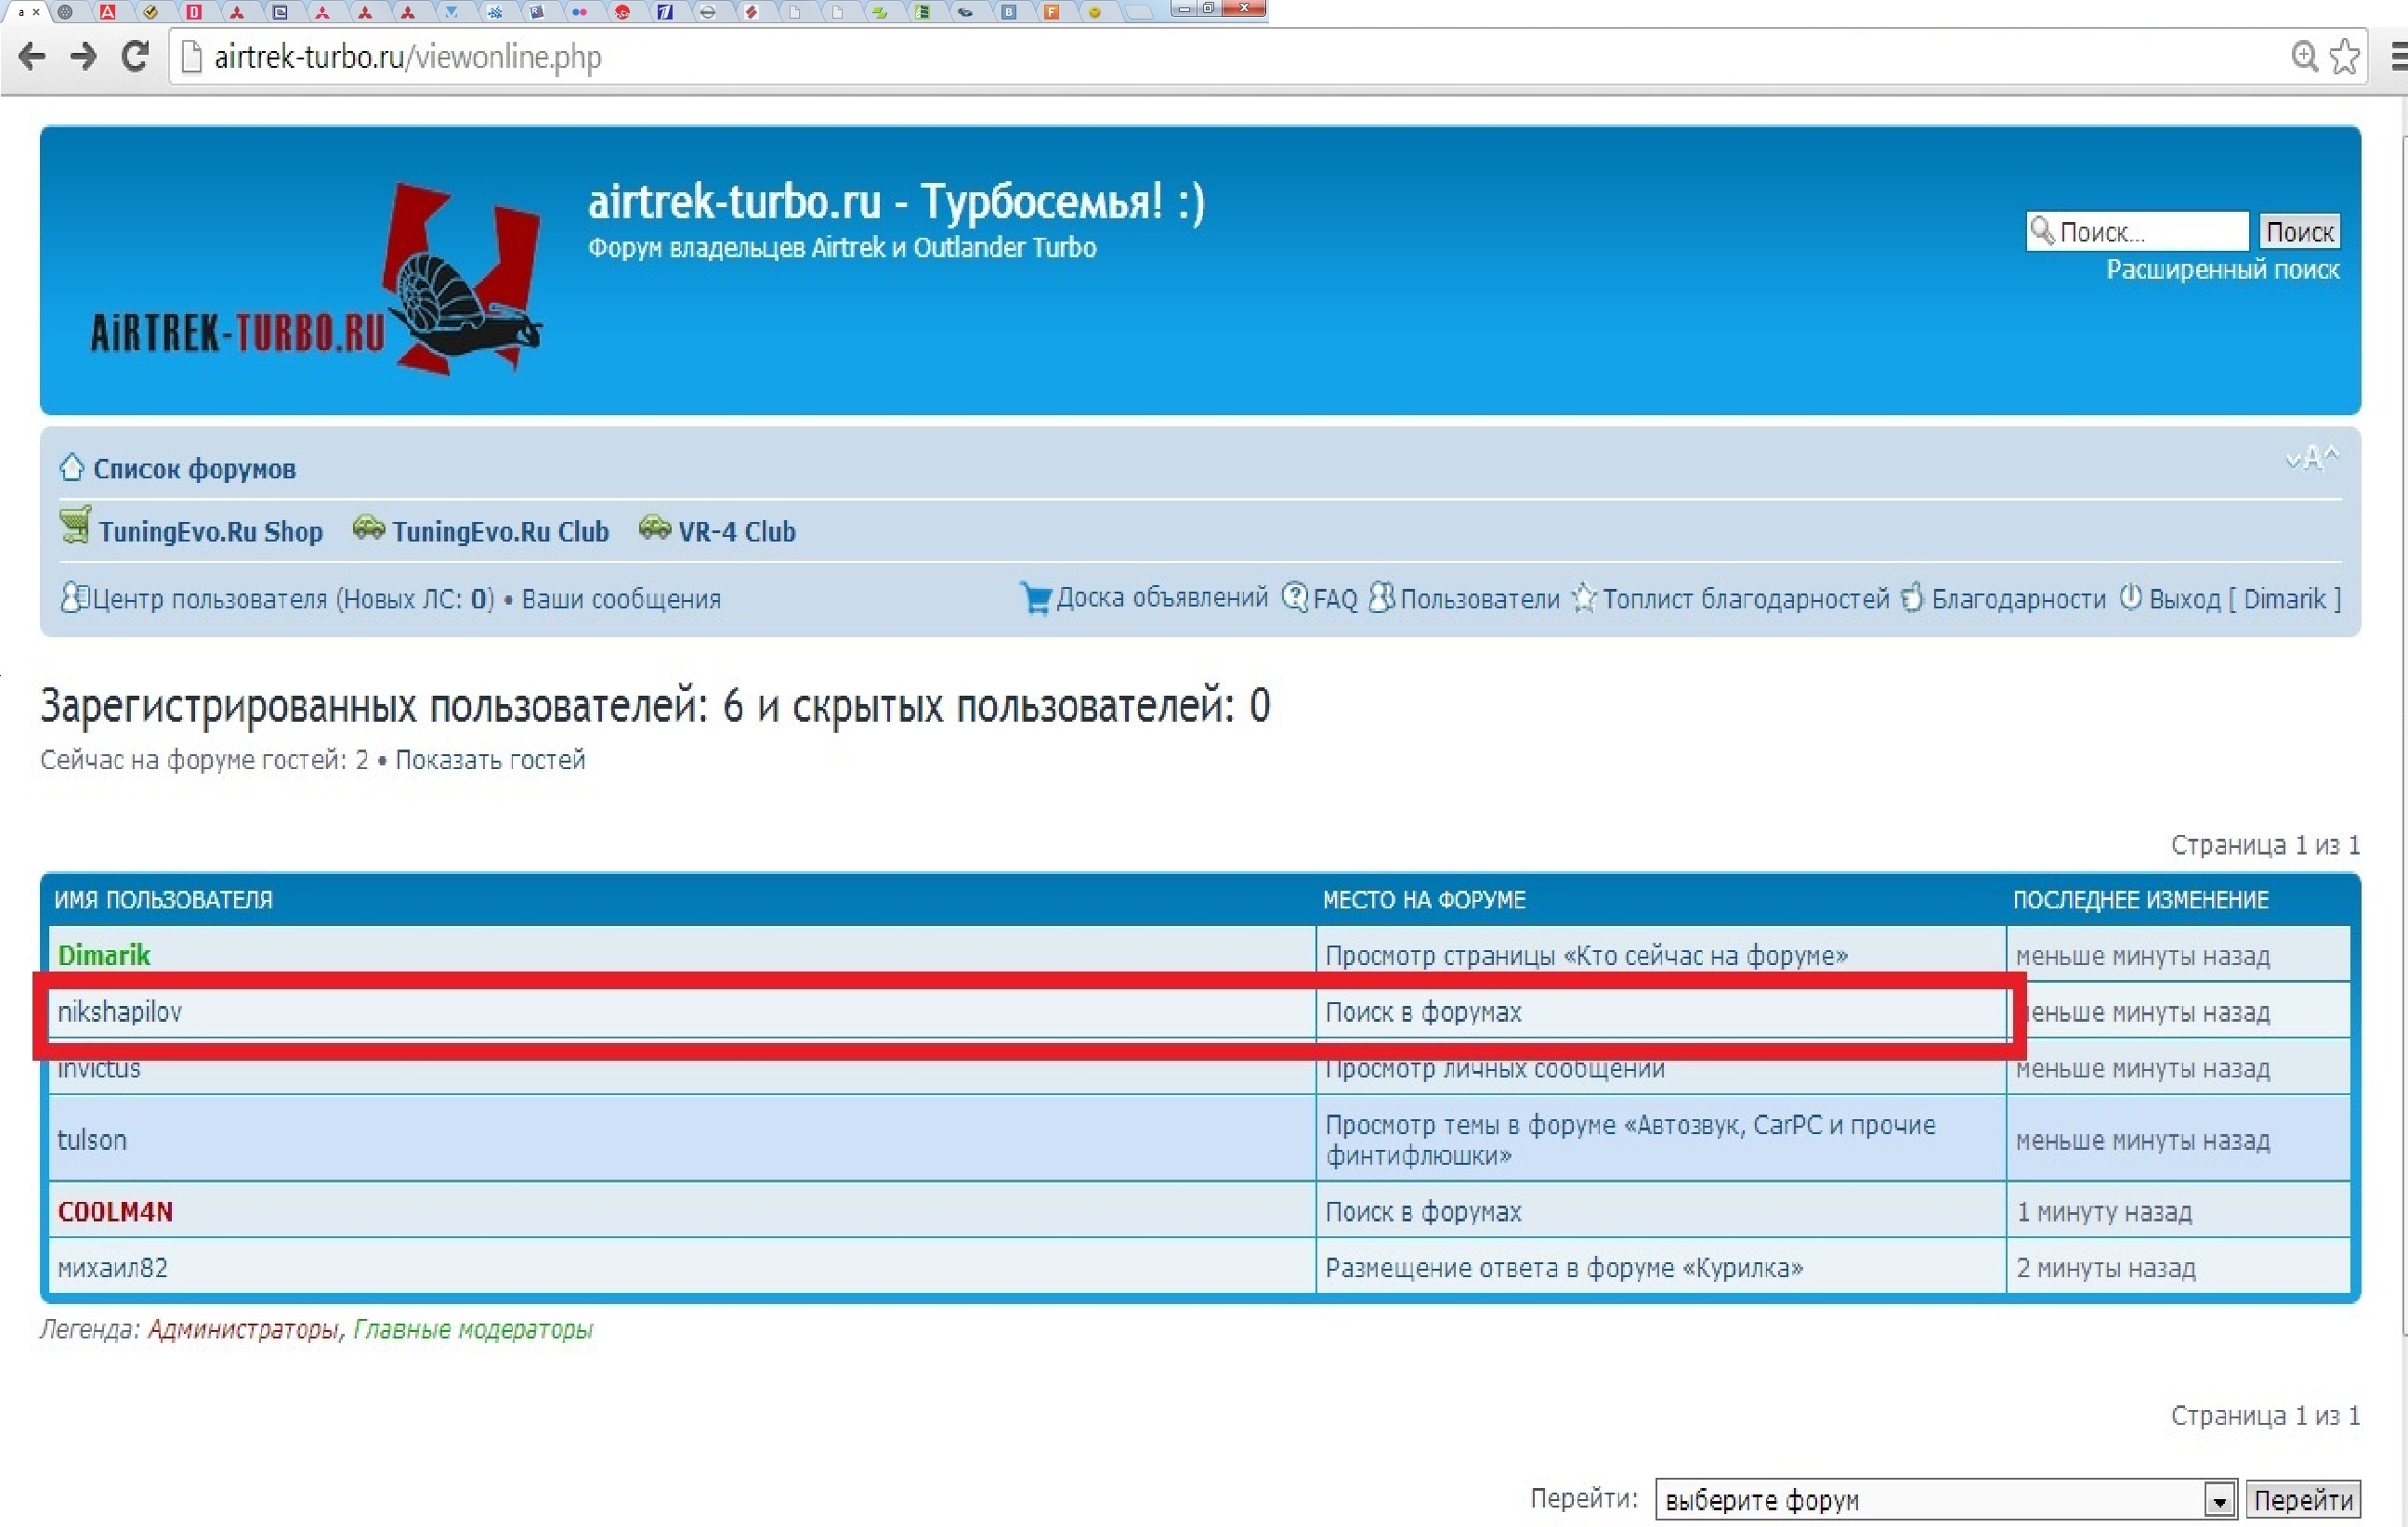Open Топлист благодарностей page
Viewport: 2408px width, 1527px height.
click(x=1745, y=599)
